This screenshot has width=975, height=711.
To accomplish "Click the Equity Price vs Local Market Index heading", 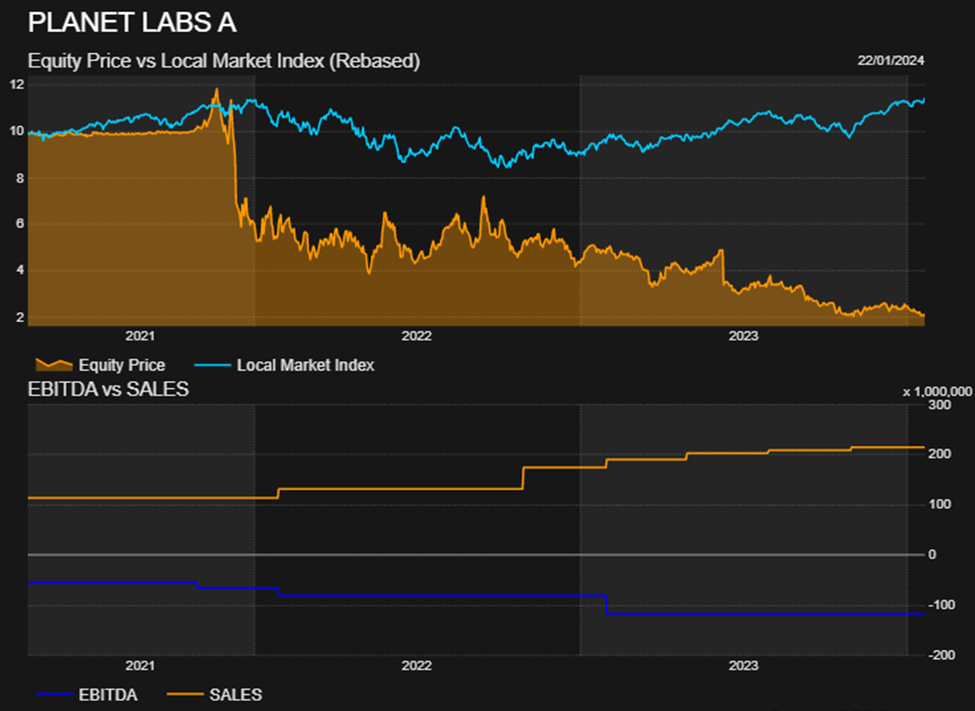I will tap(224, 61).
